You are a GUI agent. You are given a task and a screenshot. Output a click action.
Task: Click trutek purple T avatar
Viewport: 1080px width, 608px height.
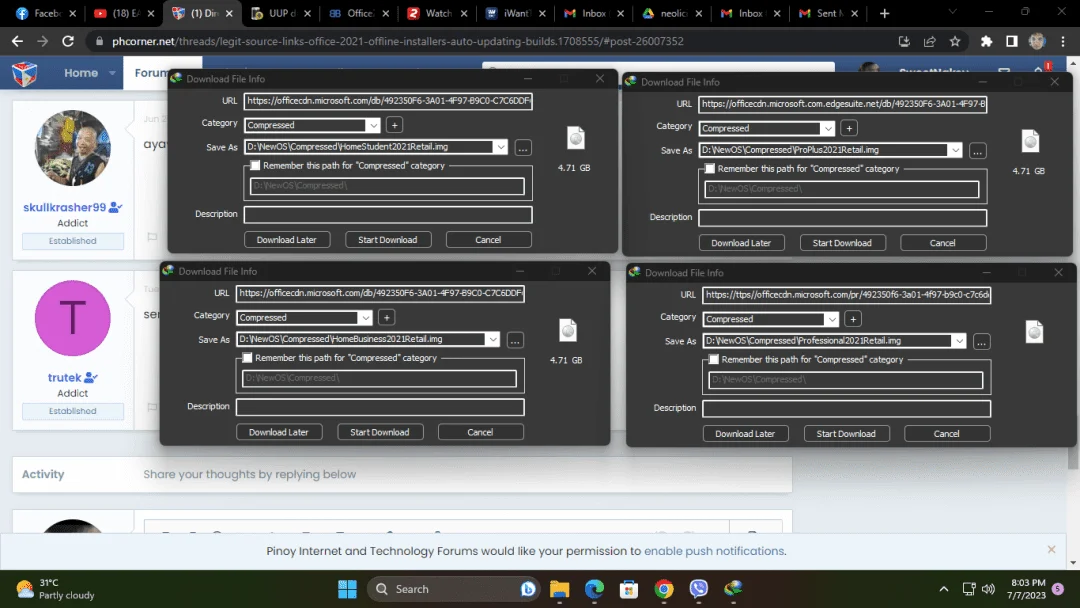tap(72, 317)
